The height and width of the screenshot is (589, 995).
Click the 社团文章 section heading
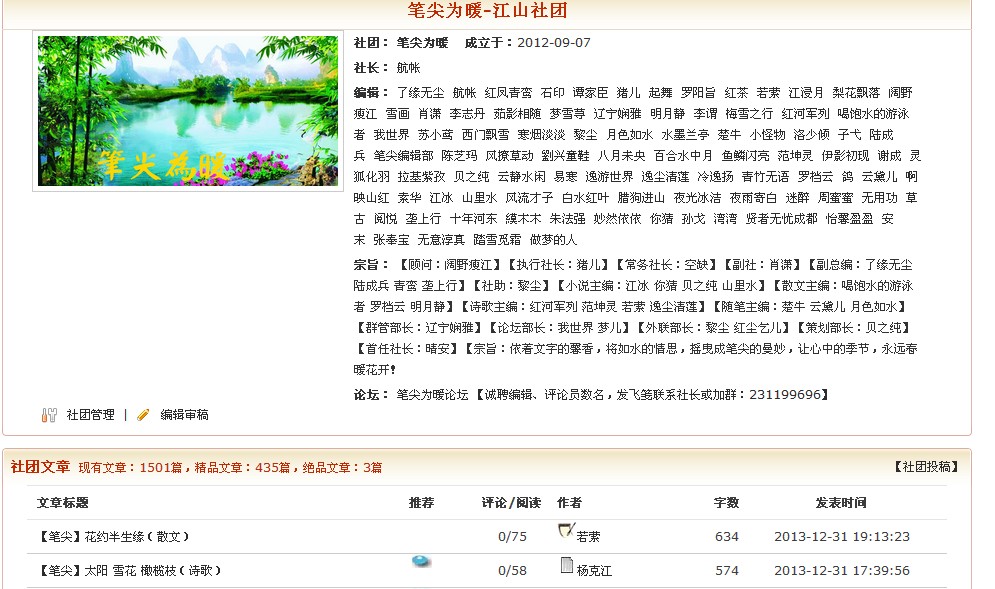point(40,467)
